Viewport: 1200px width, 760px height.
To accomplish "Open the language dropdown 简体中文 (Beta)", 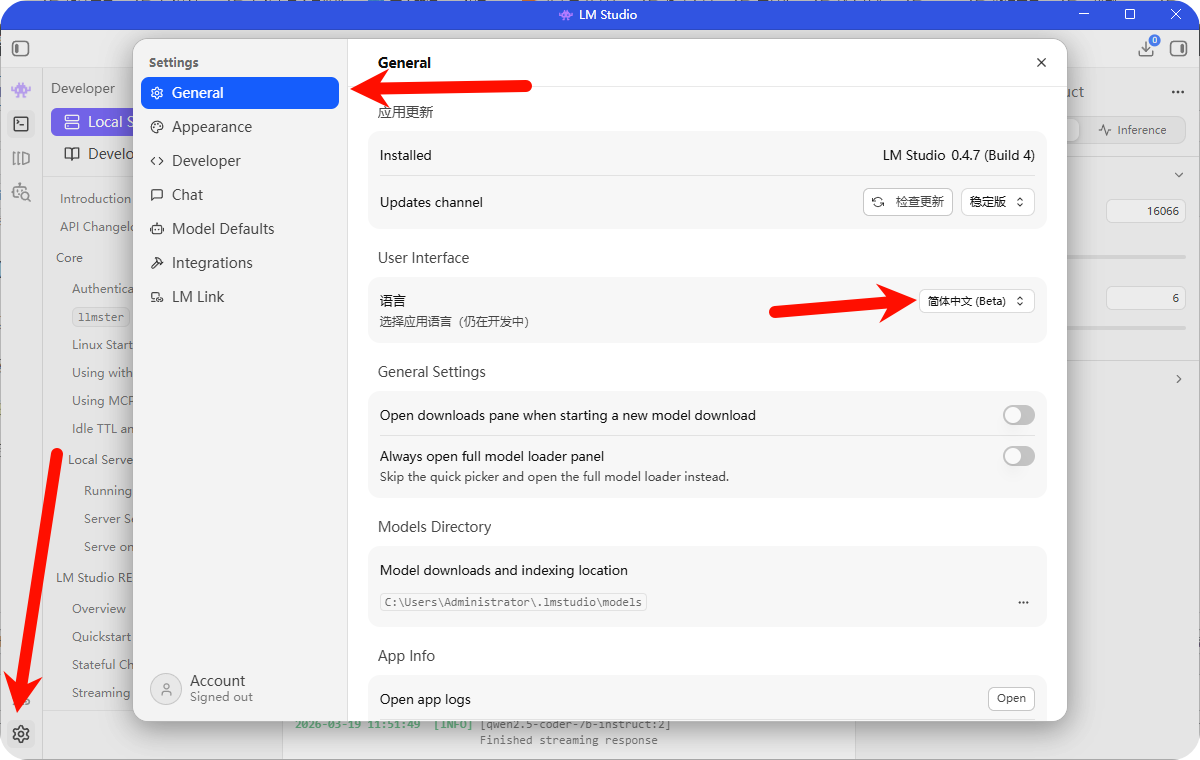I will click(x=976, y=301).
